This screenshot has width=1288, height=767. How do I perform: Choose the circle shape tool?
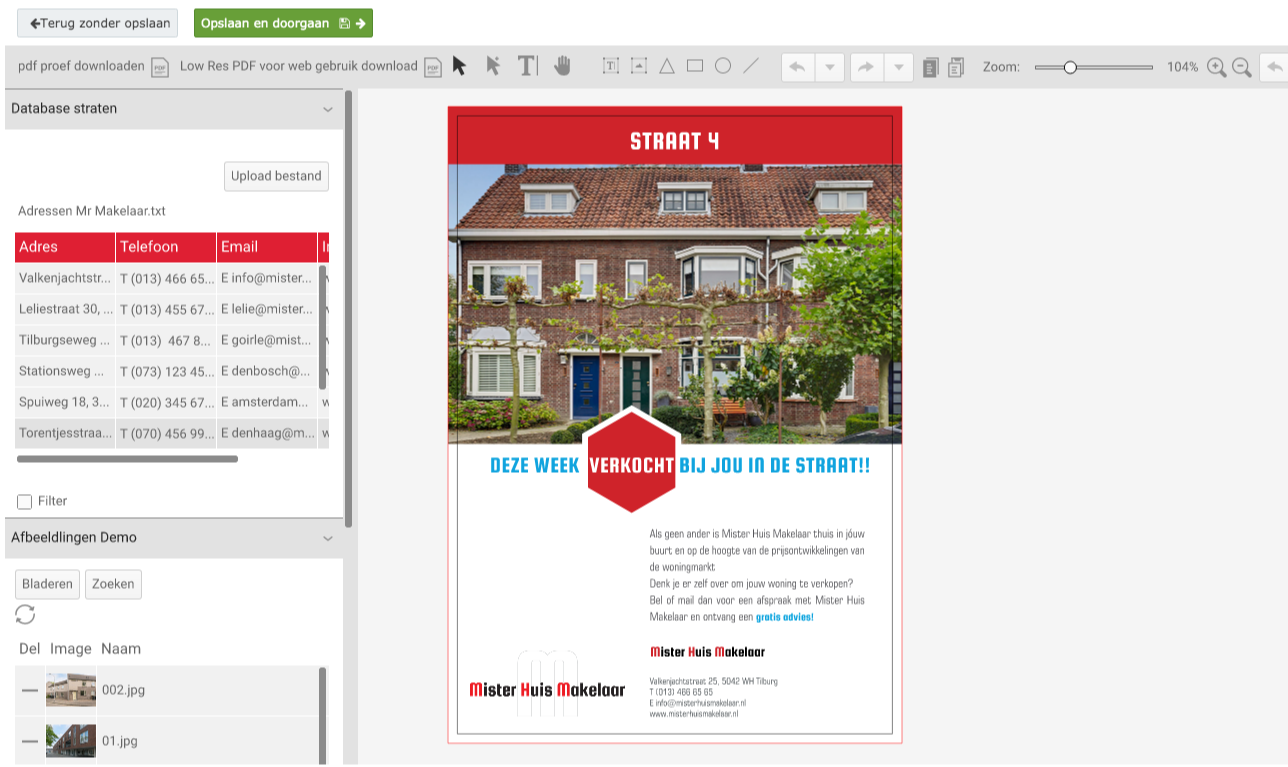[723, 66]
